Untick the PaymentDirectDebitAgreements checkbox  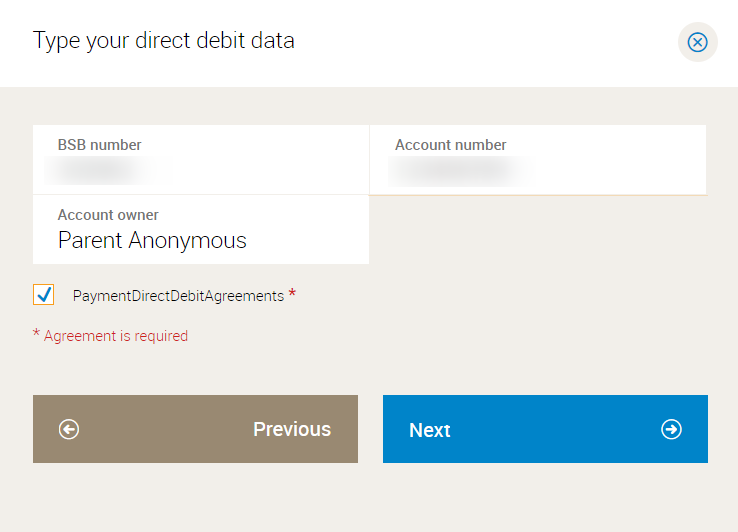coord(44,295)
